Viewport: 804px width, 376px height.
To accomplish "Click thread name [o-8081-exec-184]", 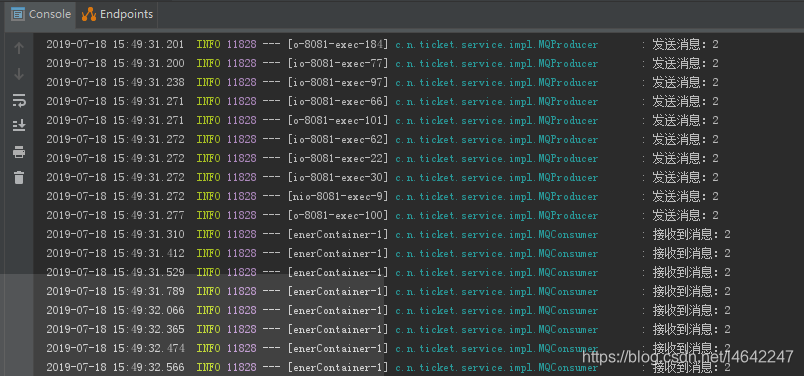I will pyautogui.click(x=338, y=45).
